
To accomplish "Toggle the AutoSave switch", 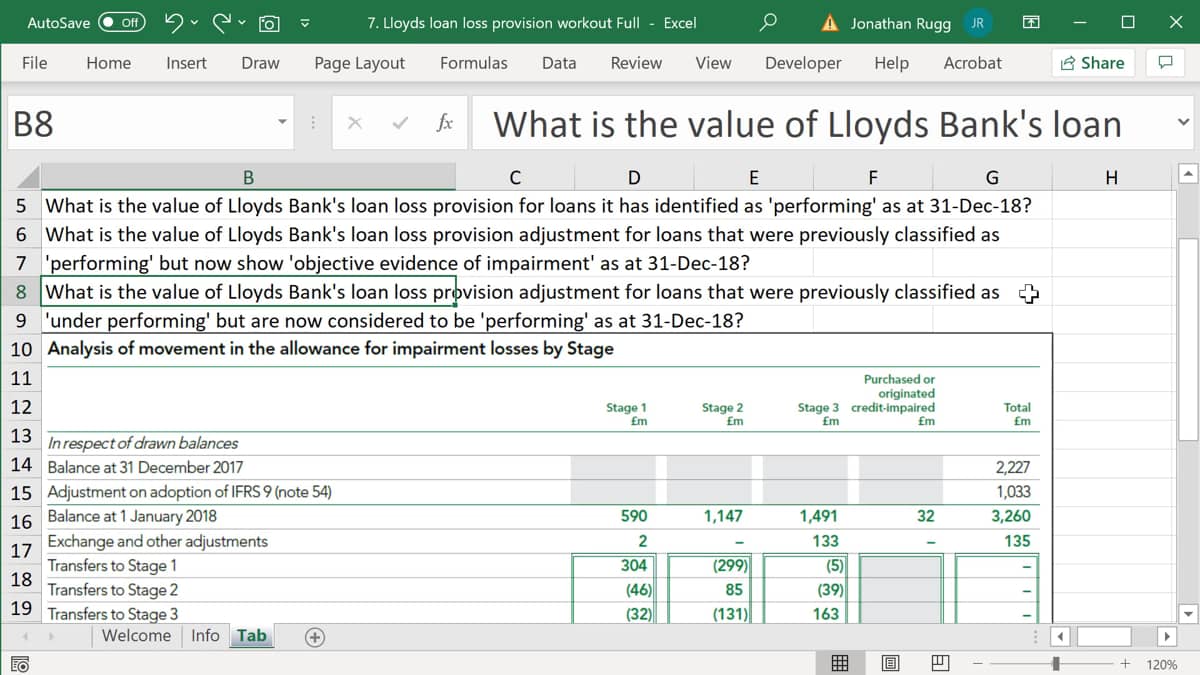I will 122,23.
